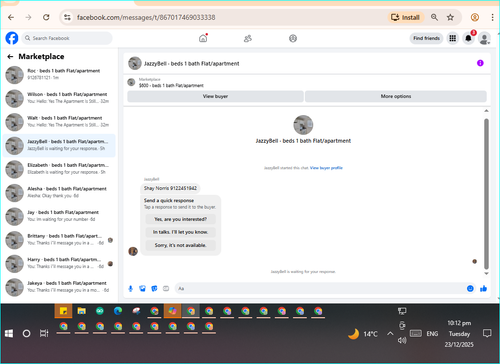Open the Chrome profile icon
This screenshot has height=364, width=500.
[475, 17]
